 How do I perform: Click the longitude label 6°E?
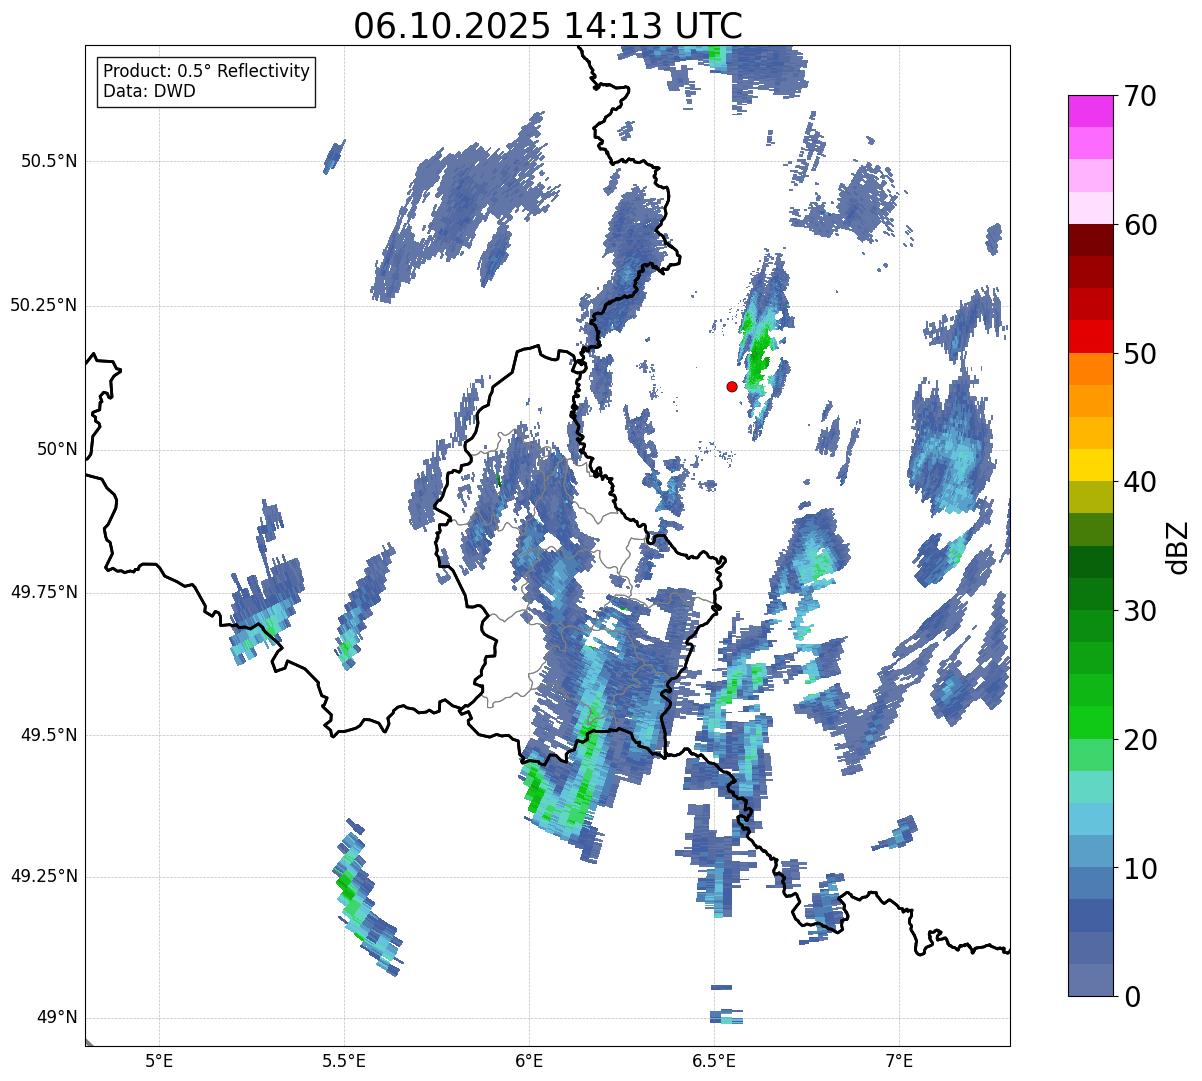coord(529,1060)
